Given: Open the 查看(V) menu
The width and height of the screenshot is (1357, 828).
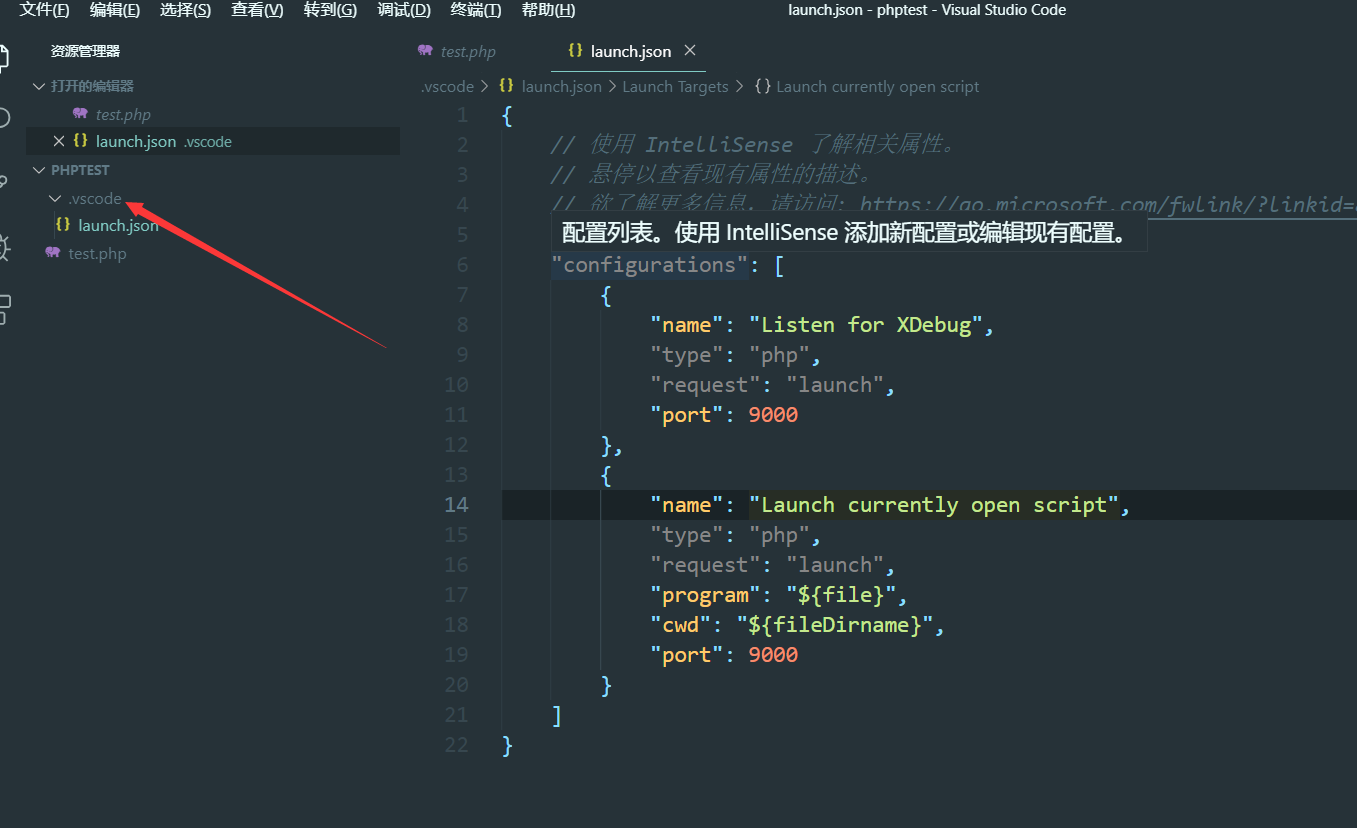Looking at the screenshot, I should [257, 10].
